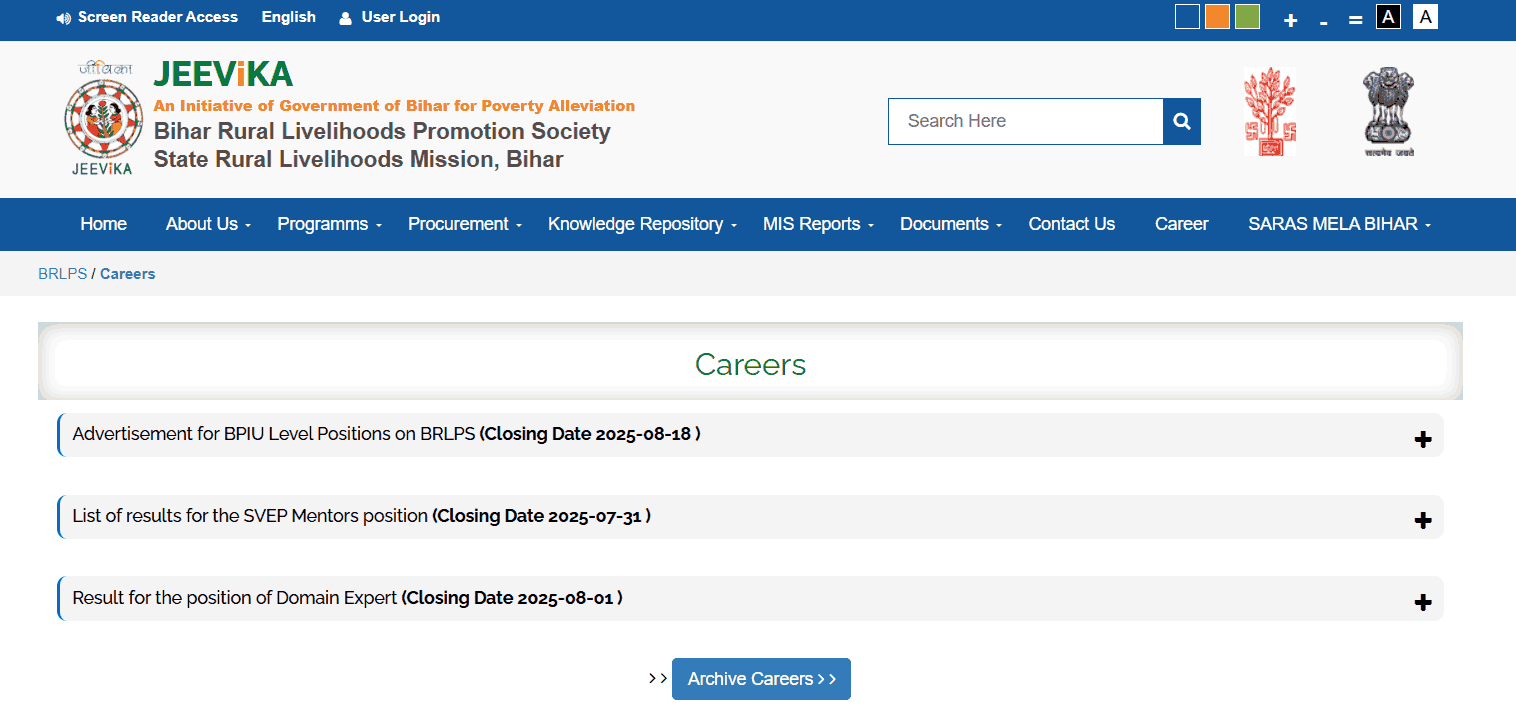Switch to normal contrast with white A toggle
The image size is (1516, 710).
click(x=1424, y=16)
